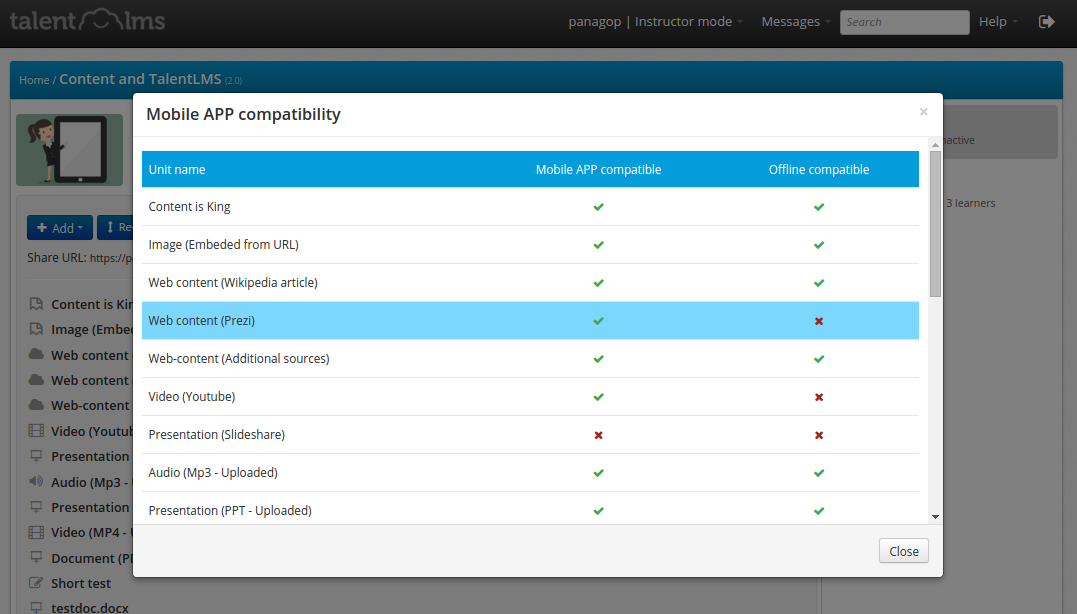Click offline checkmark for Audio (Mp3 - Uploaded)
Viewport: 1077px width, 614px height.
819,473
